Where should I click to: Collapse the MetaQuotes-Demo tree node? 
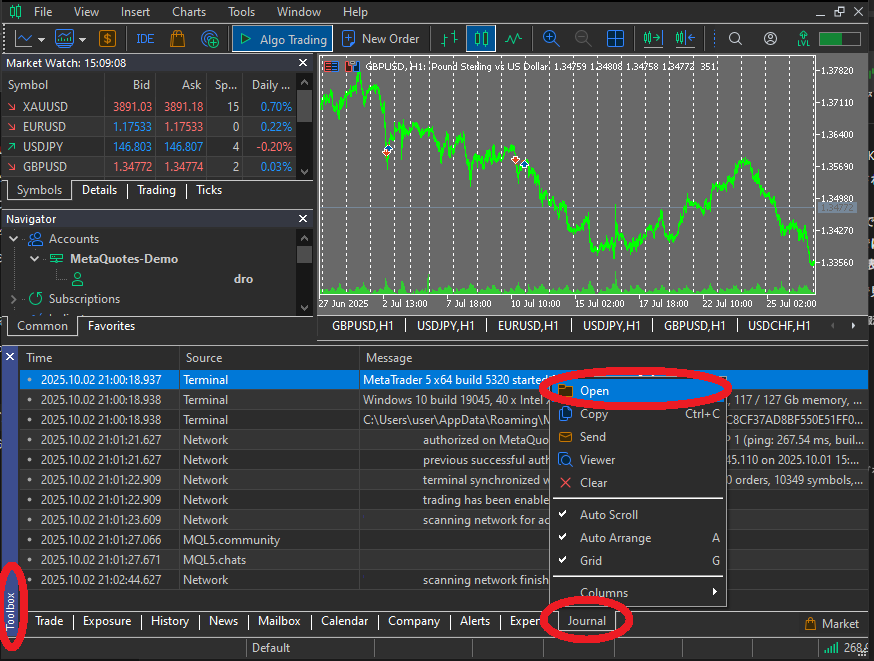coord(35,259)
